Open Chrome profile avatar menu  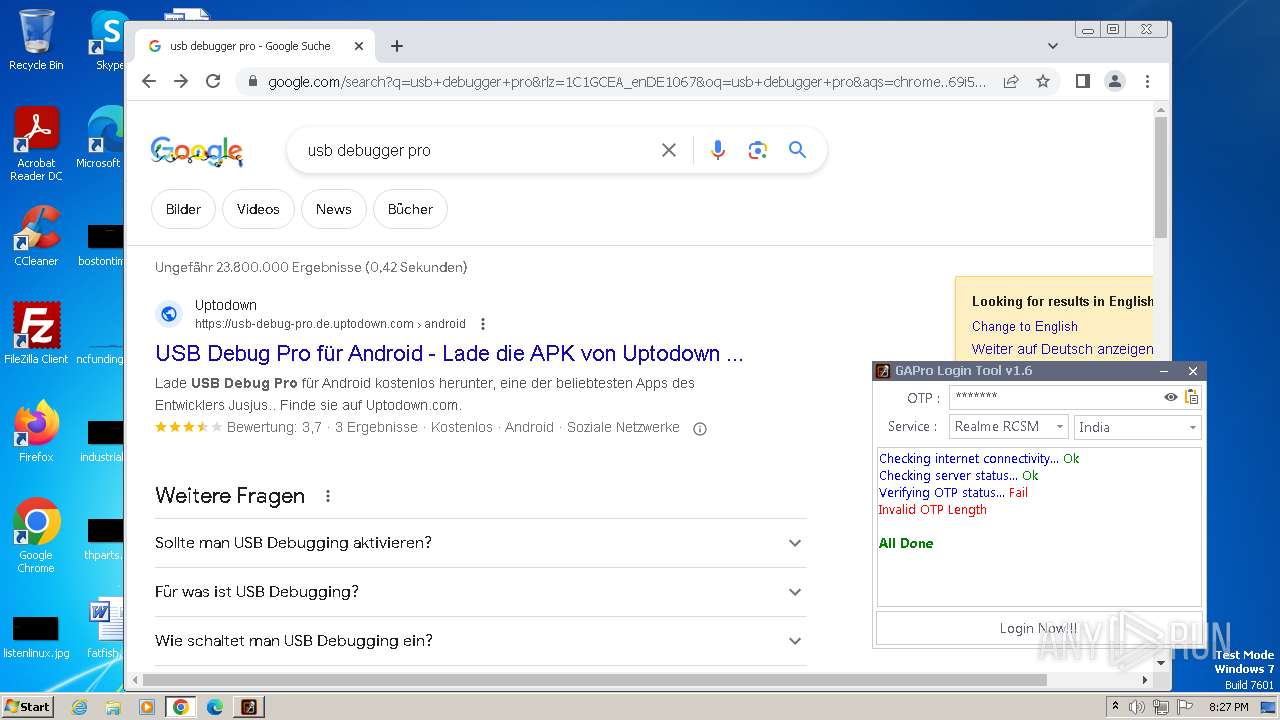(1115, 81)
